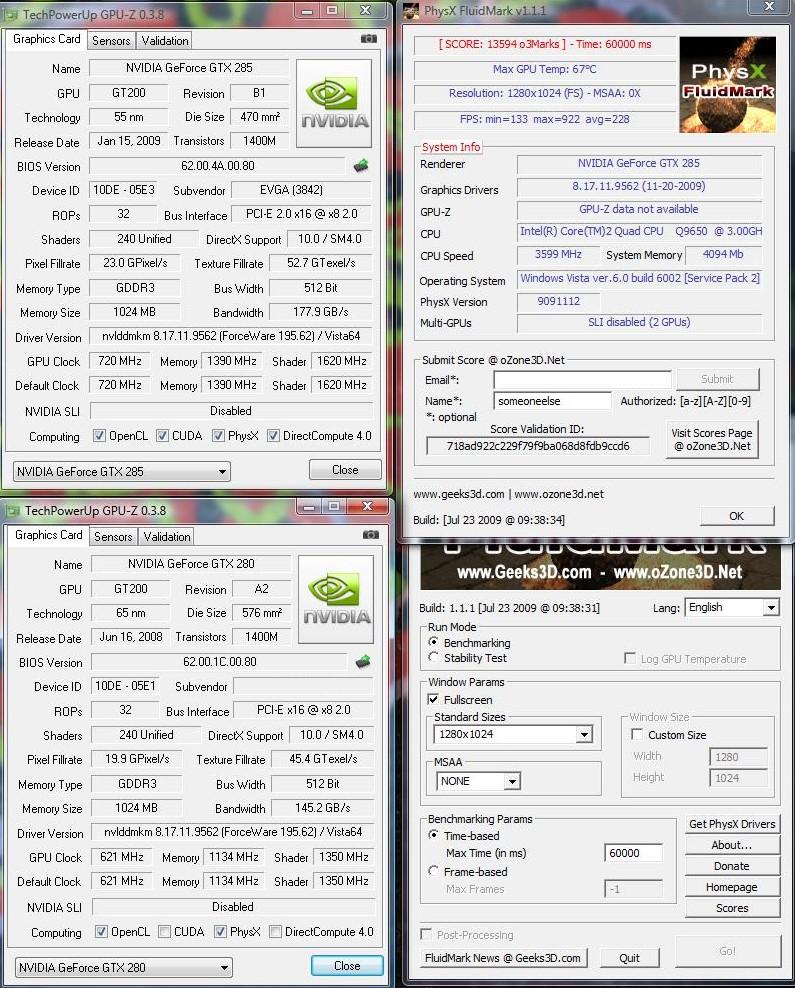Toggle CUDA checkbox in GTX 280 window
The height and width of the screenshot is (988, 795).
pos(164,931)
